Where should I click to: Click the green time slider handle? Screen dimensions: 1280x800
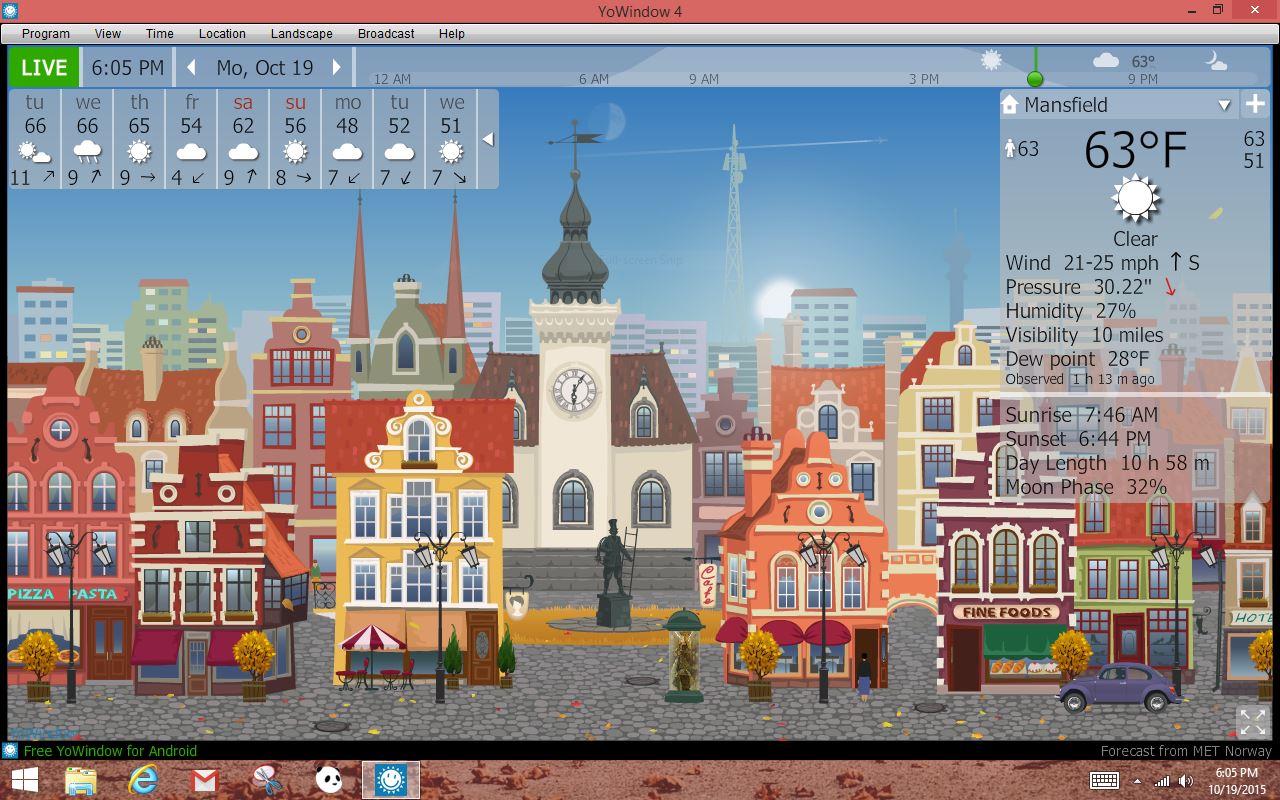pos(1035,78)
